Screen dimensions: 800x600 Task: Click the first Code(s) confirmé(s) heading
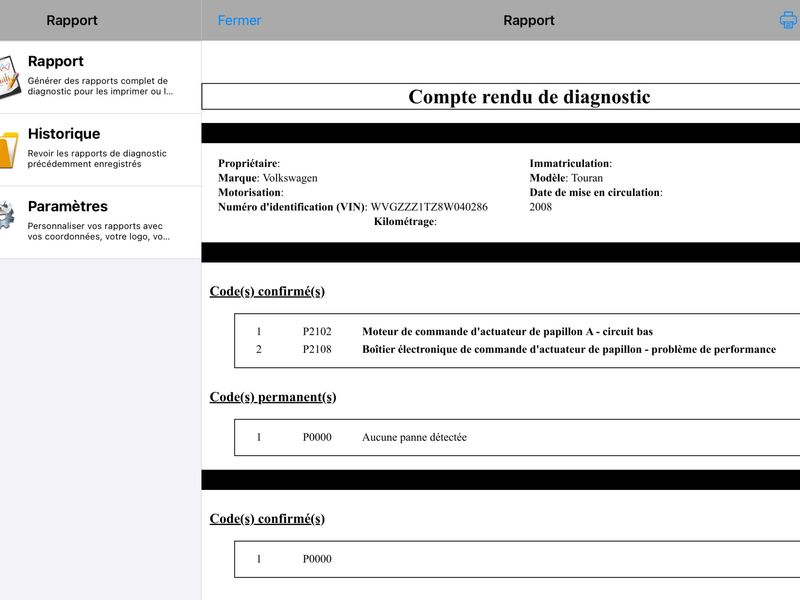pyautogui.click(x=267, y=291)
